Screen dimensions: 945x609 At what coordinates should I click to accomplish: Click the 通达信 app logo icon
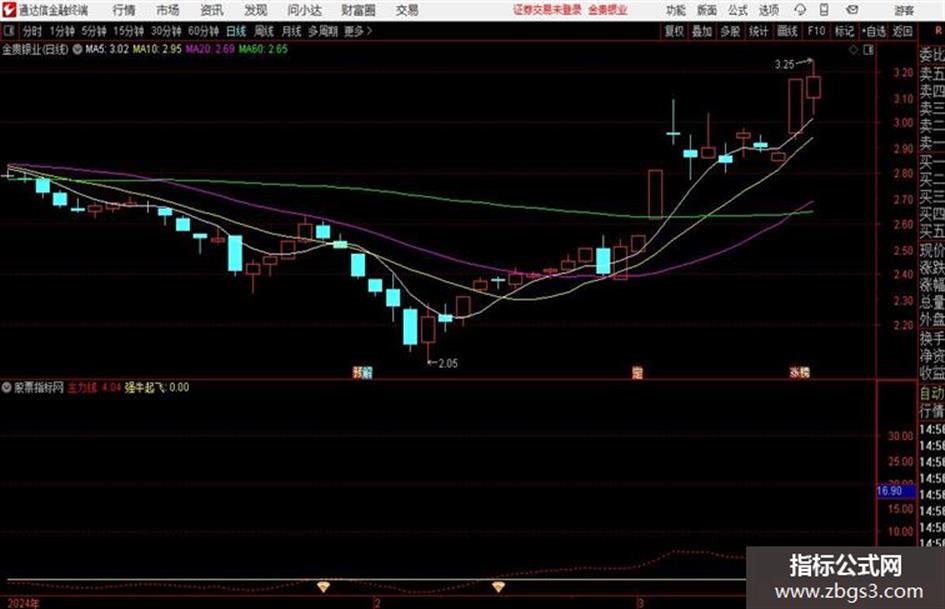[9, 10]
